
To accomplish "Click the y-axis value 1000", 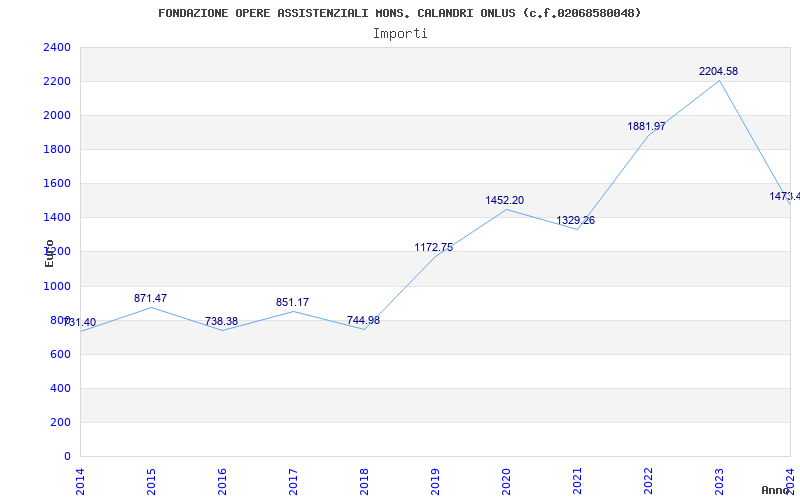I will [57, 286].
